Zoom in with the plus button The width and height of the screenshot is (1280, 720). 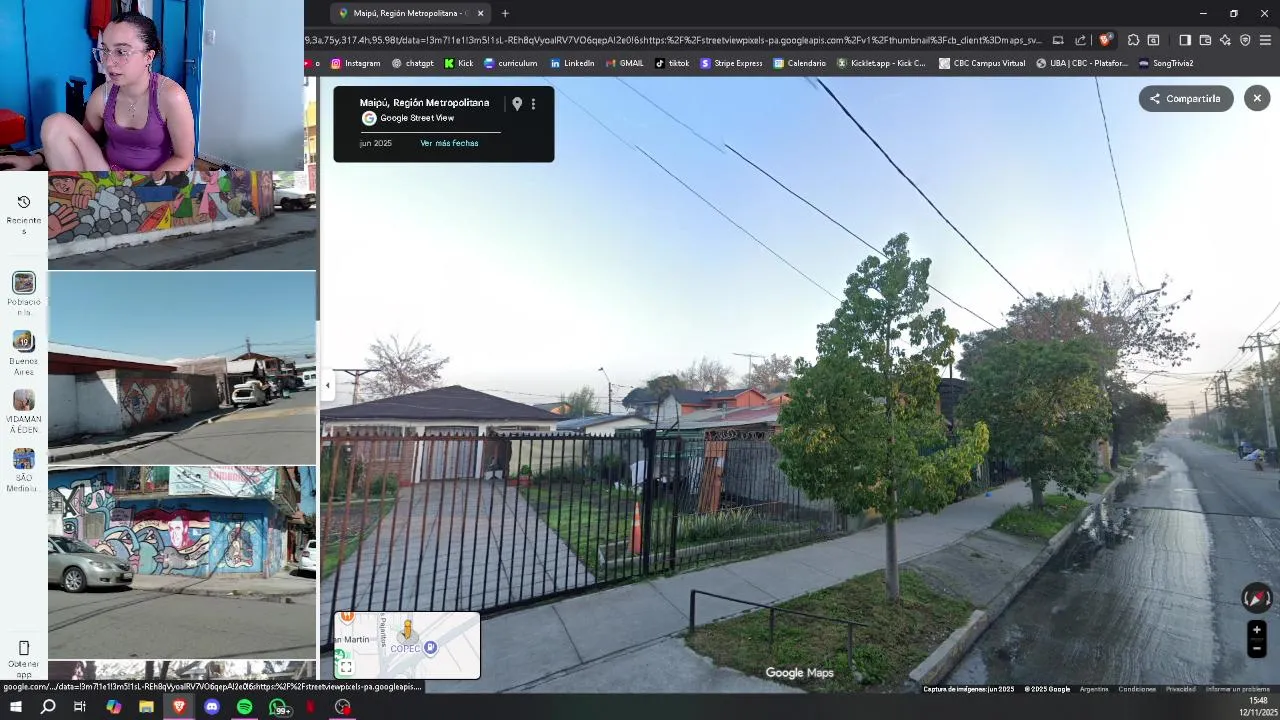click(1257, 630)
